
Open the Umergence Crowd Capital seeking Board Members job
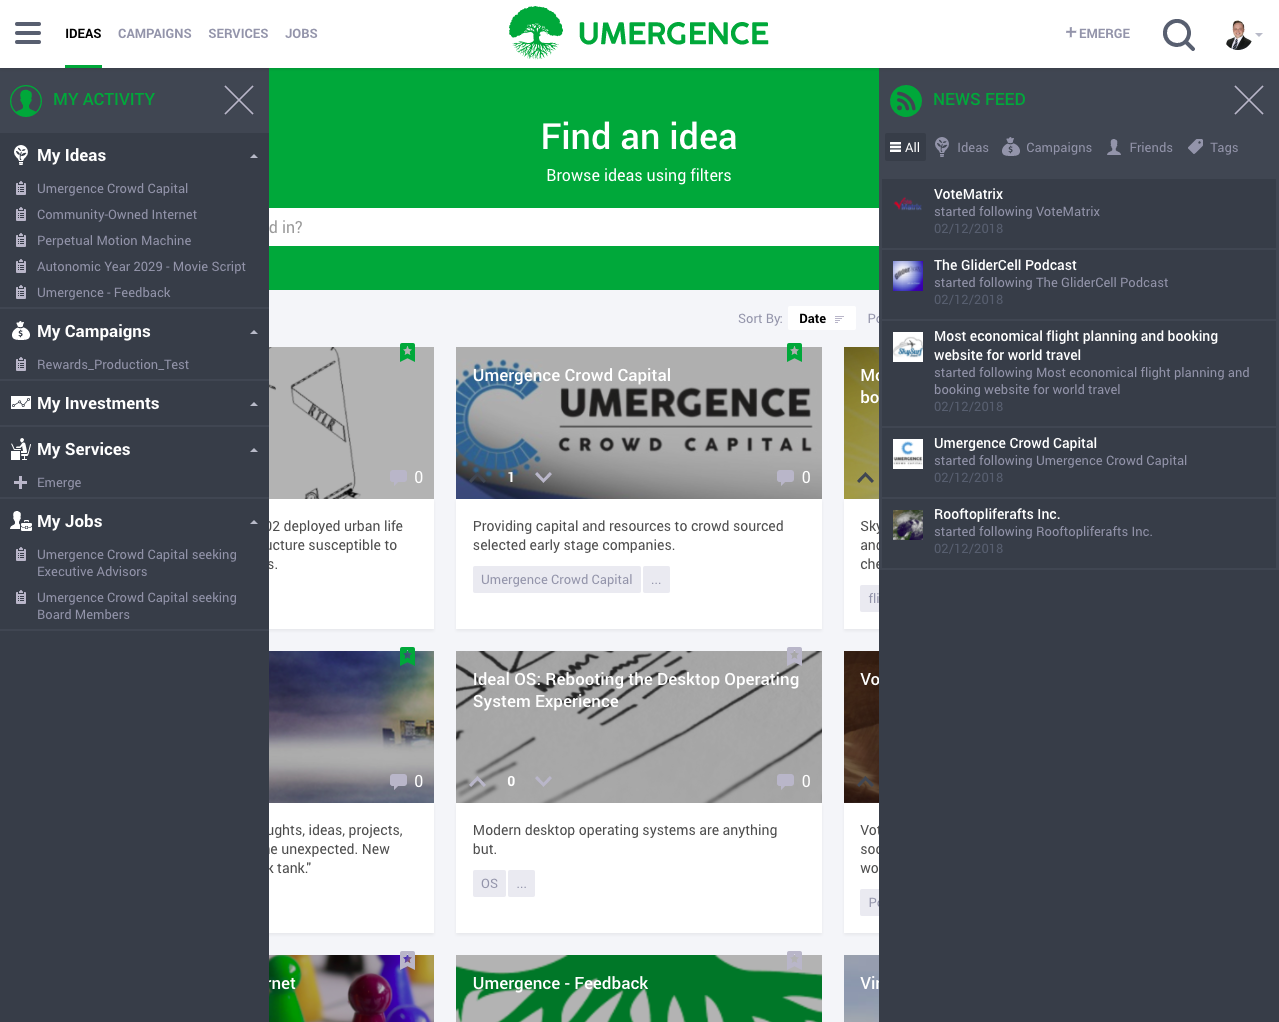click(137, 605)
